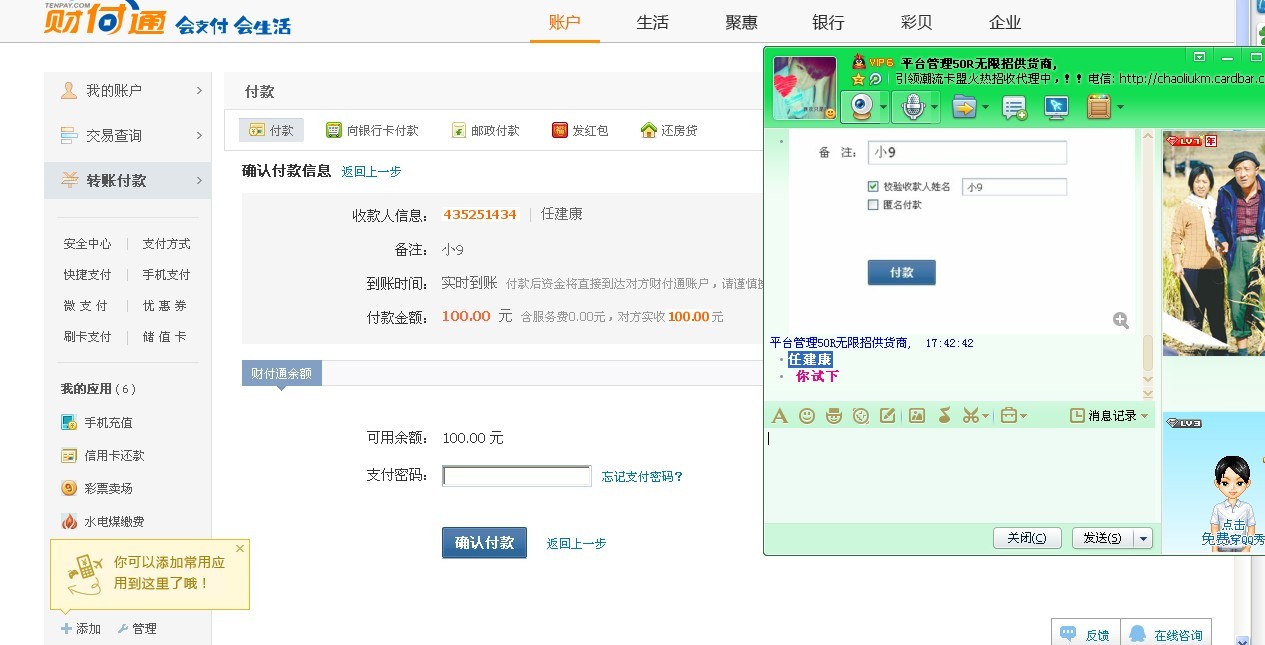Select the 转账付款 sidebar item
This screenshot has height=645, width=1265.
coord(127,180)
